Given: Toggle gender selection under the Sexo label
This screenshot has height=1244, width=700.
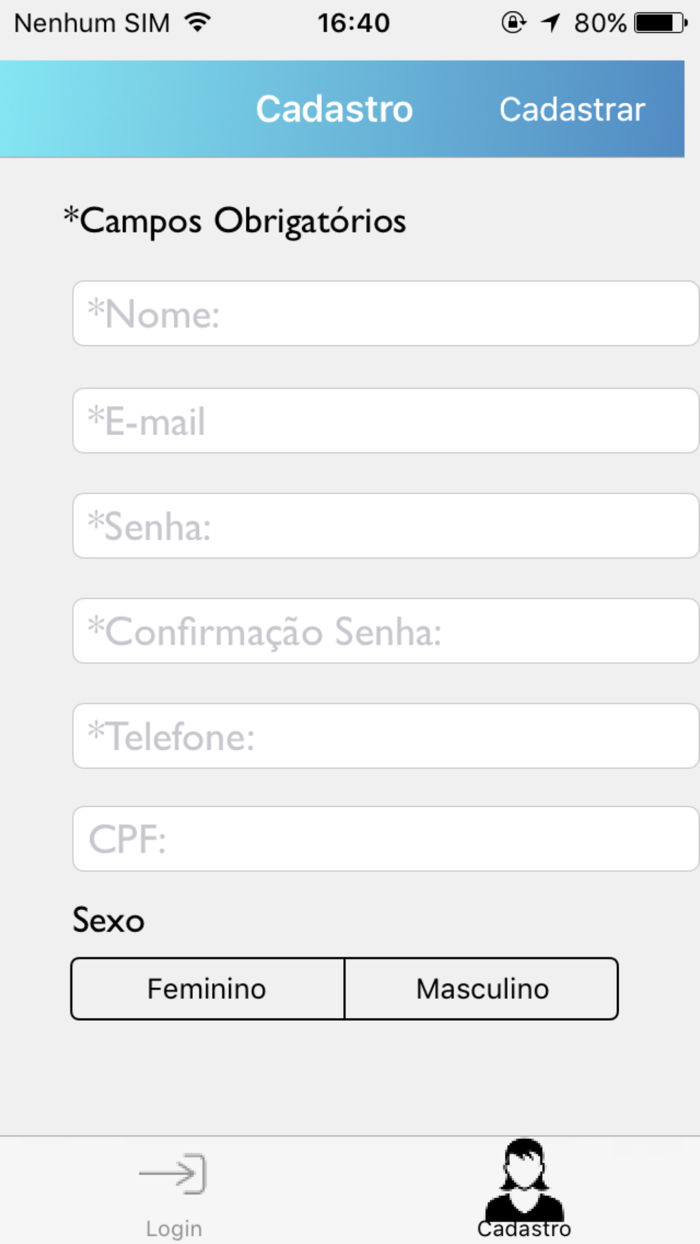Looking at the screenshot, I should (344, 988).
